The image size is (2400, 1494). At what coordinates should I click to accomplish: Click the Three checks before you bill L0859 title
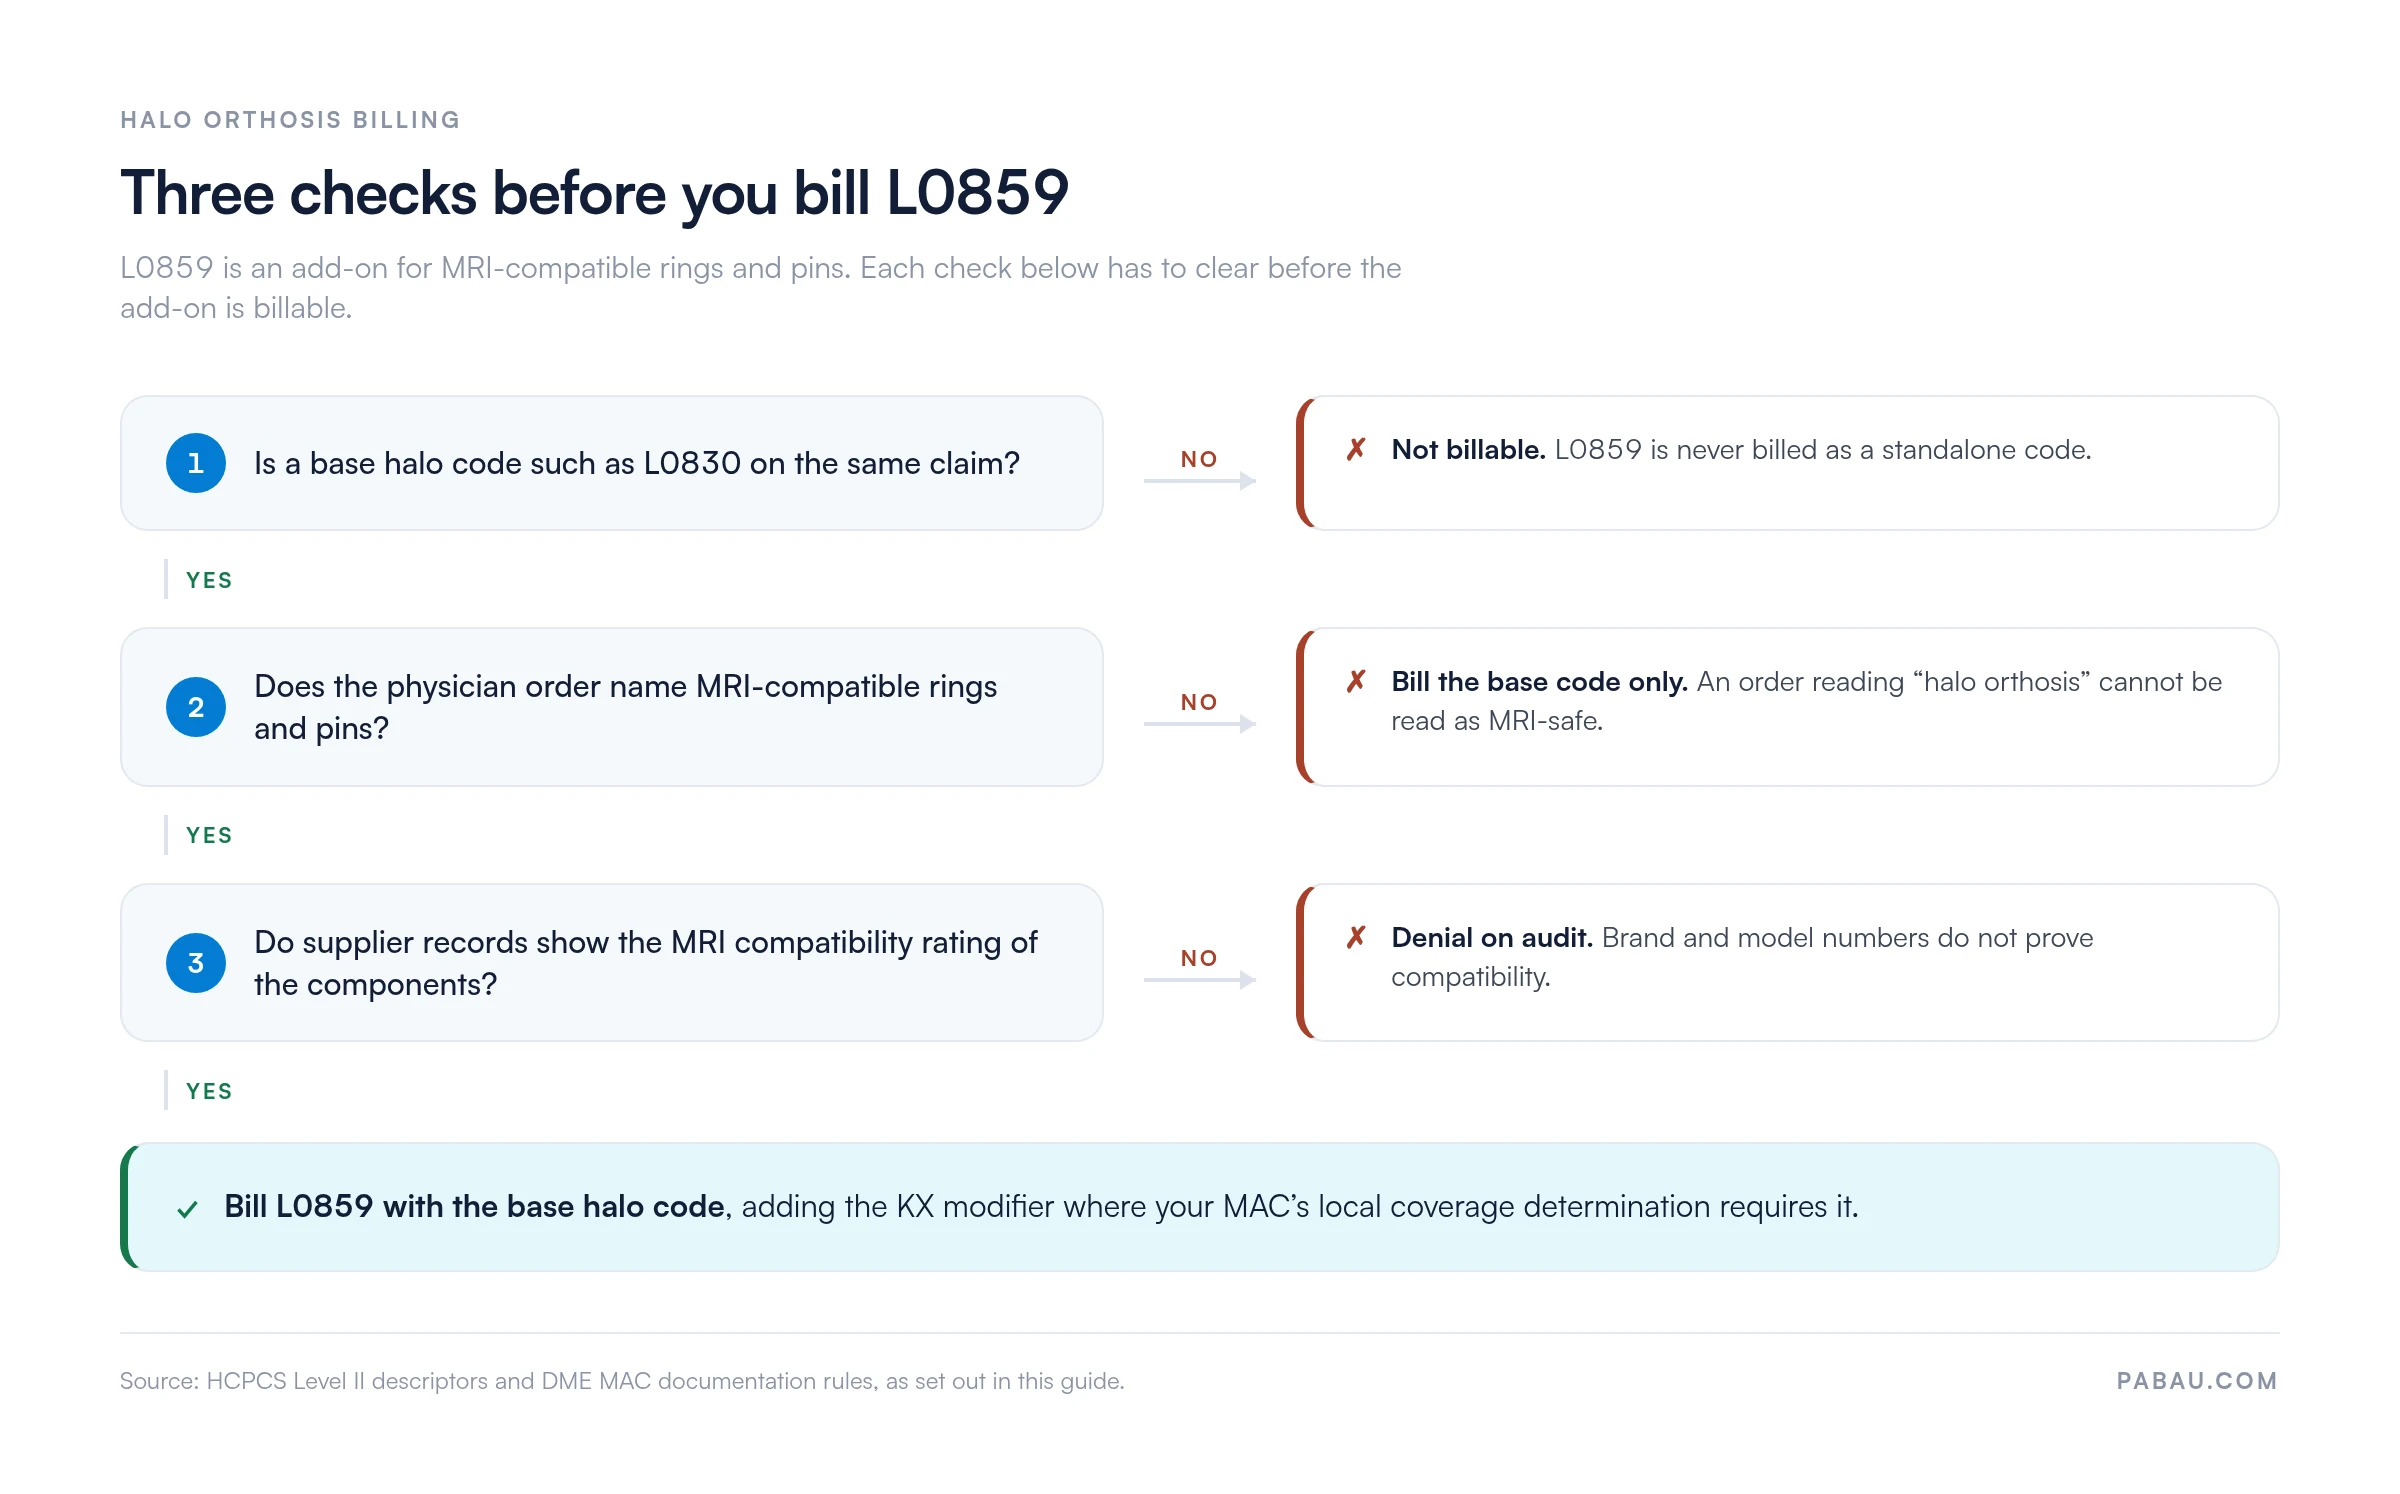coord(594,193)
